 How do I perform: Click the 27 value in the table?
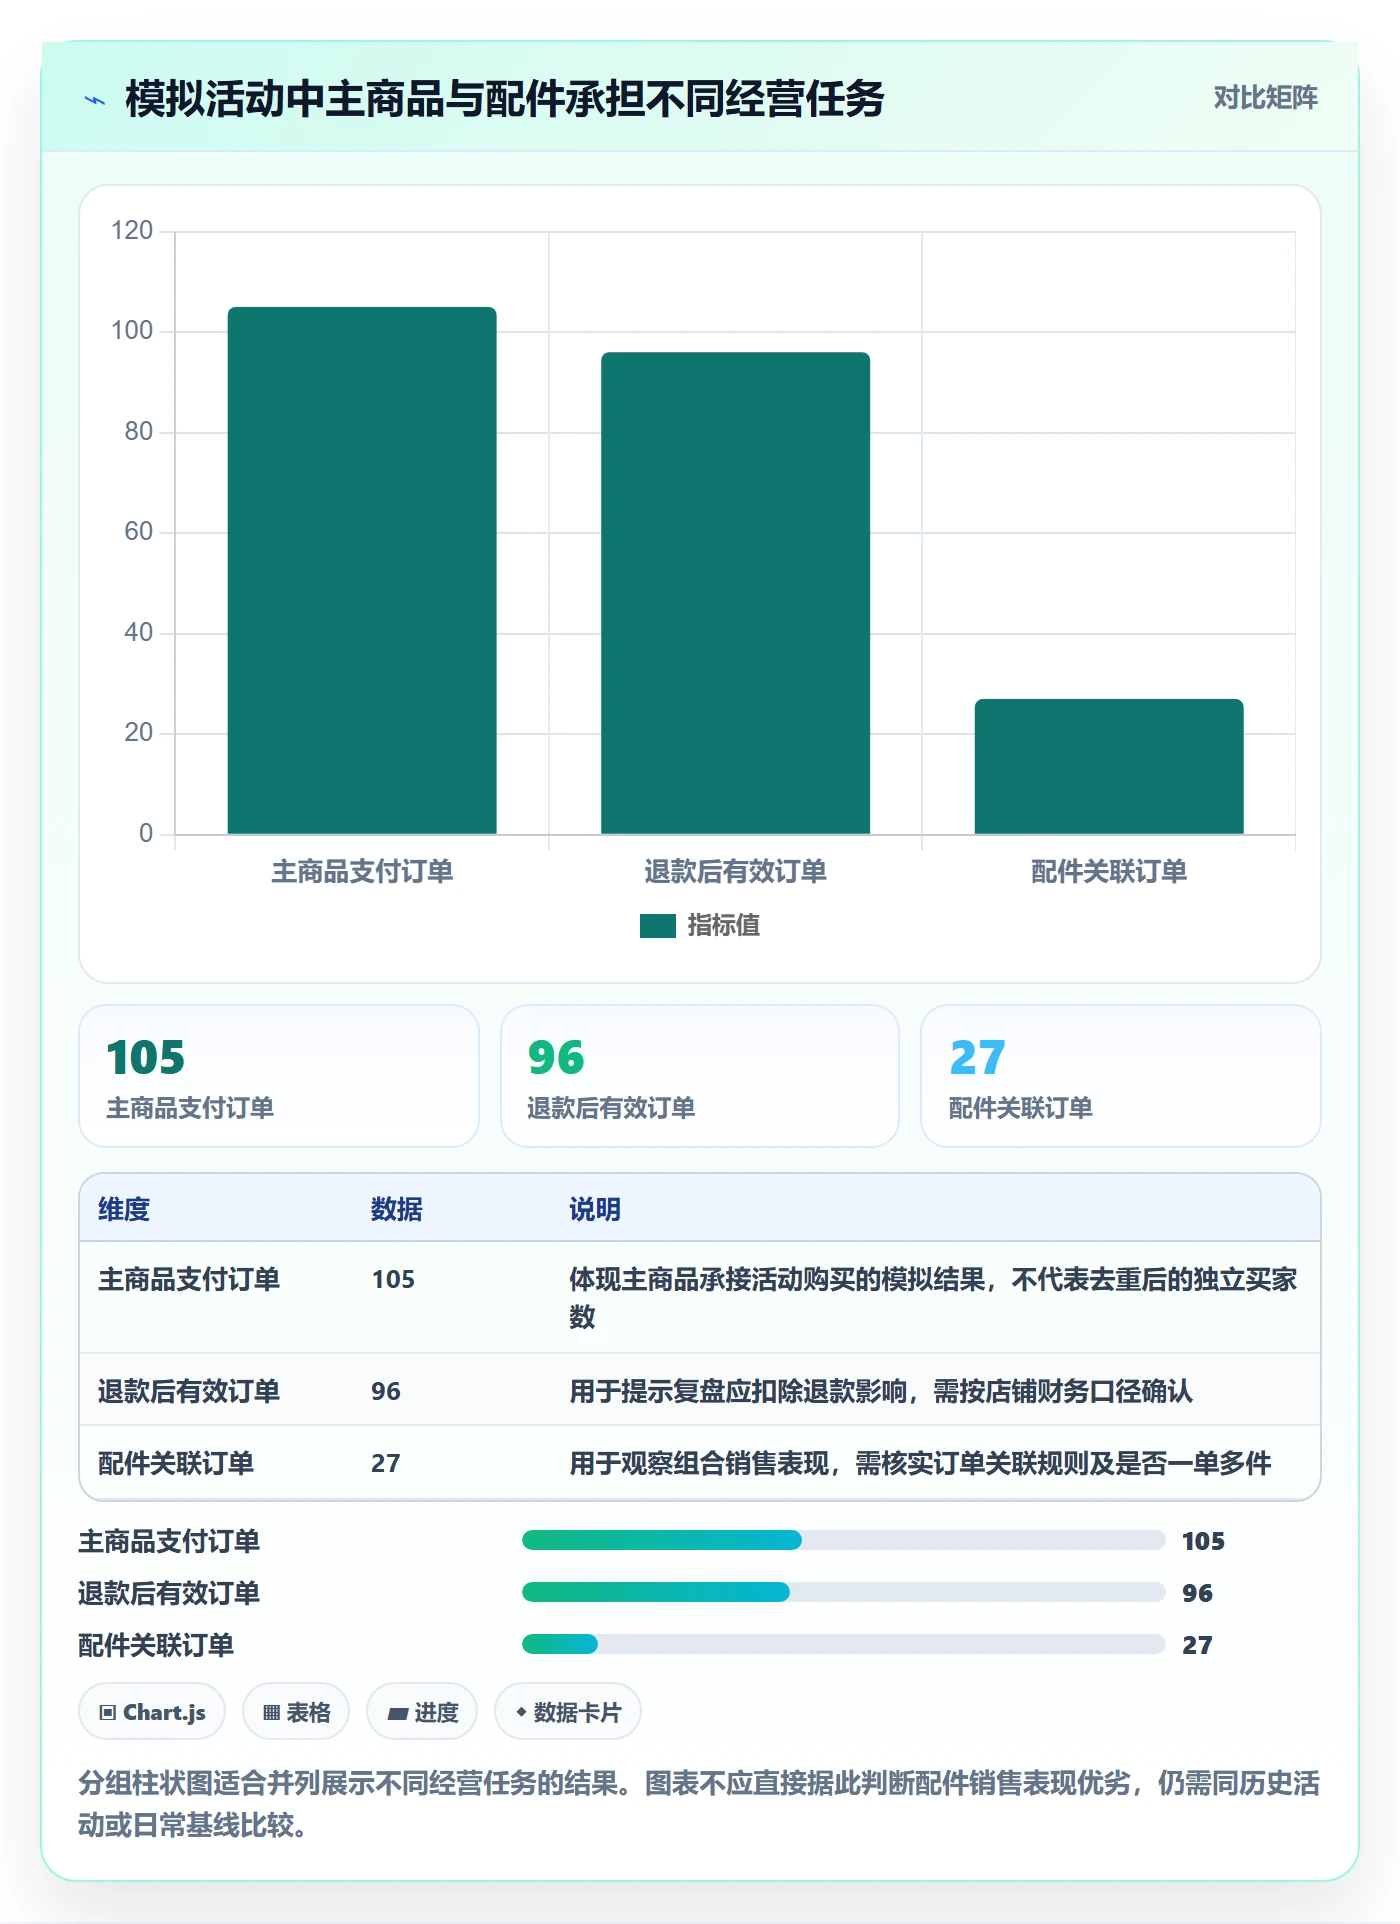click(386, 1464)
